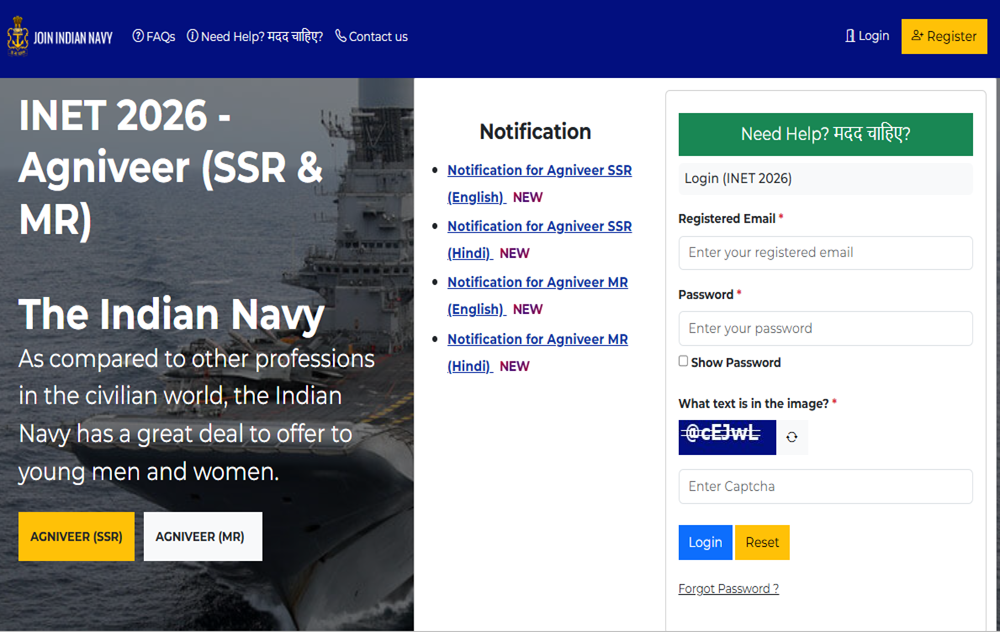The height and width of the screenshot is (632, 1000).
Task: Open the Contact us page
Action: click(371, 36)
